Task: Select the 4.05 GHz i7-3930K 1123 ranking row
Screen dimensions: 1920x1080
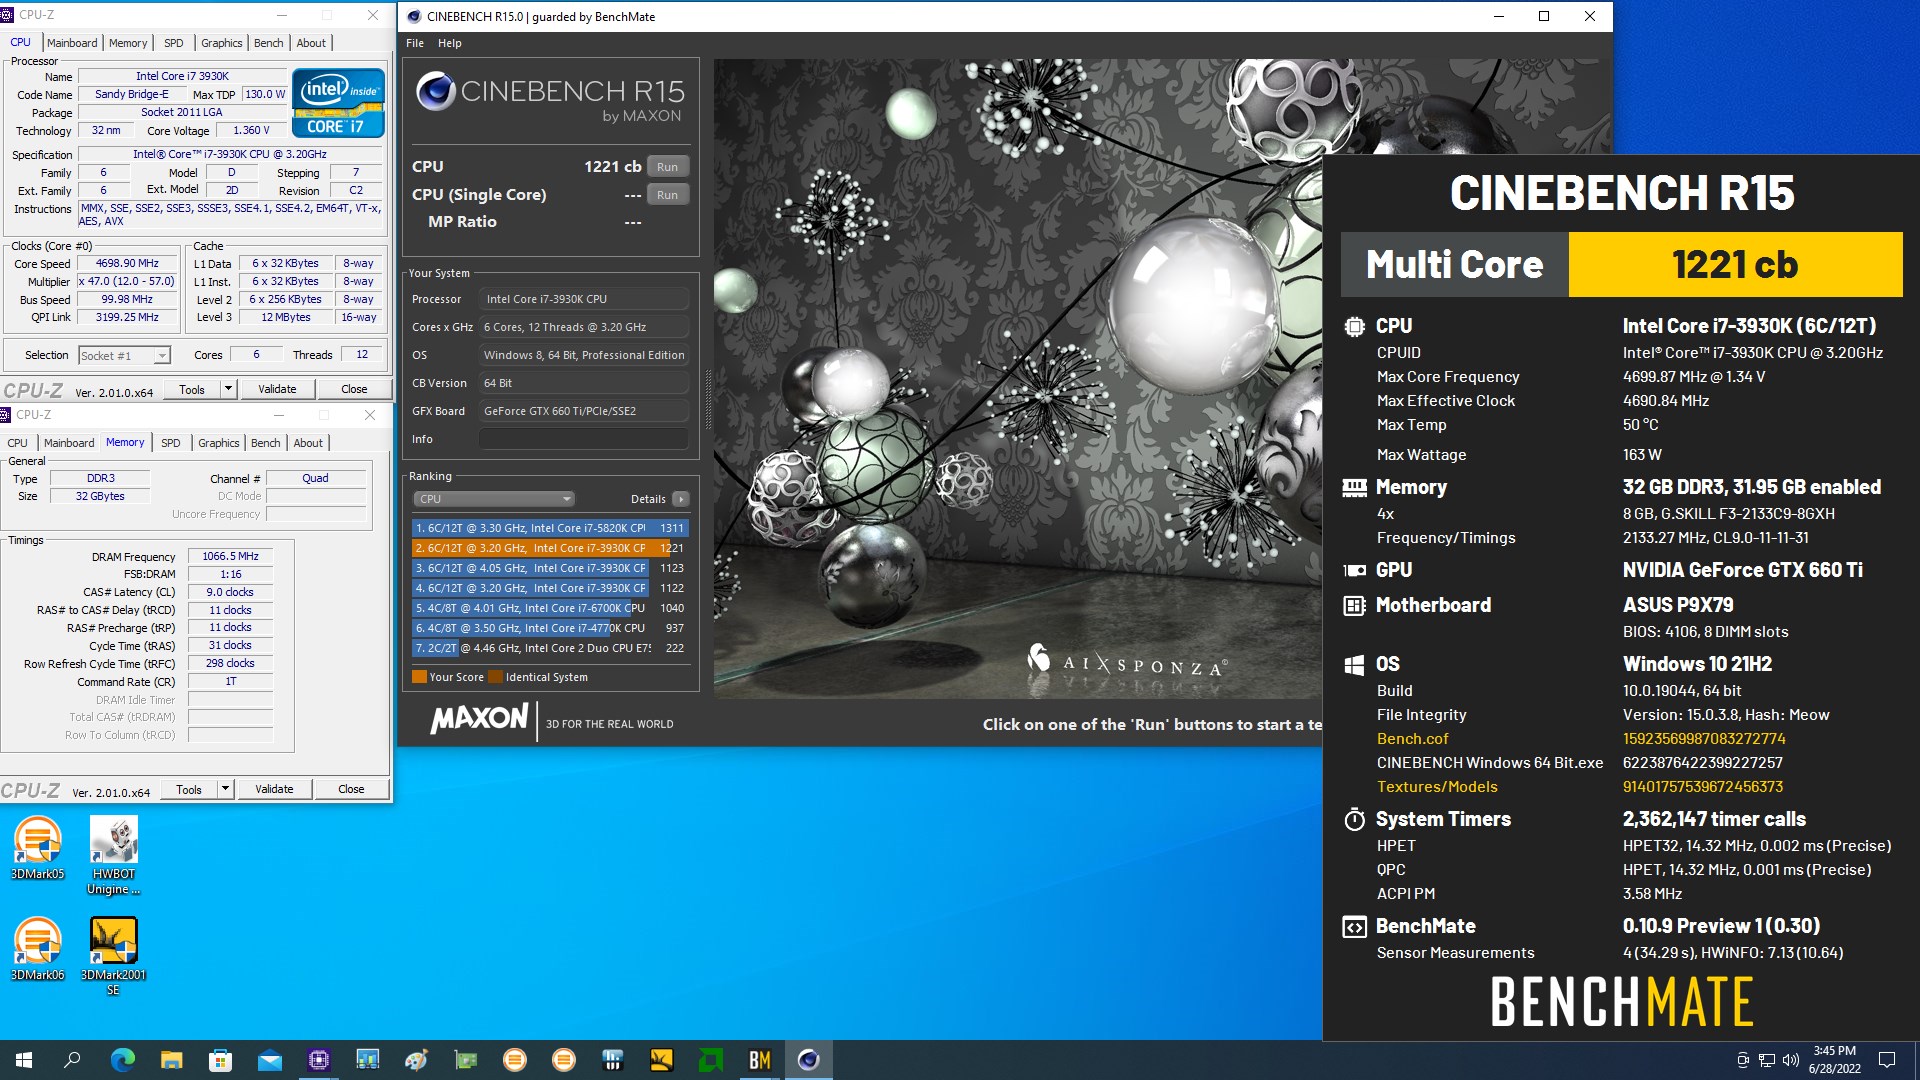Action: pos(549,568)
